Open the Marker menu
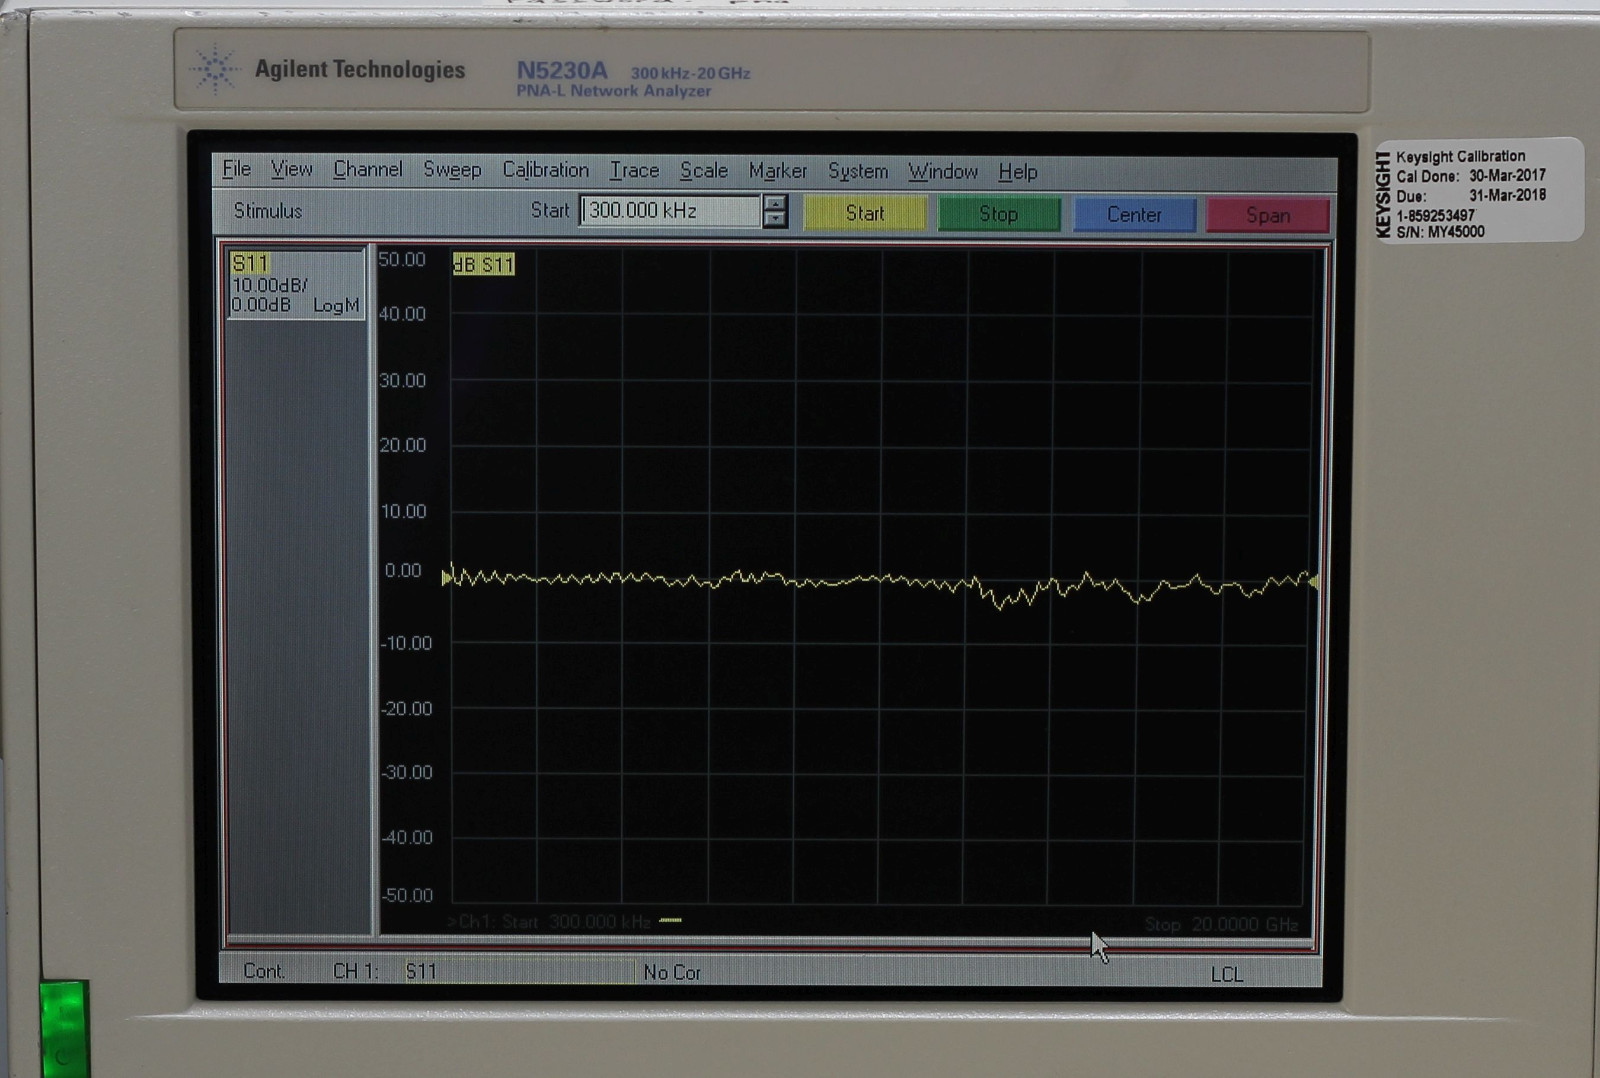This screenshot has width=1600, height=1078. pos(778,171)
